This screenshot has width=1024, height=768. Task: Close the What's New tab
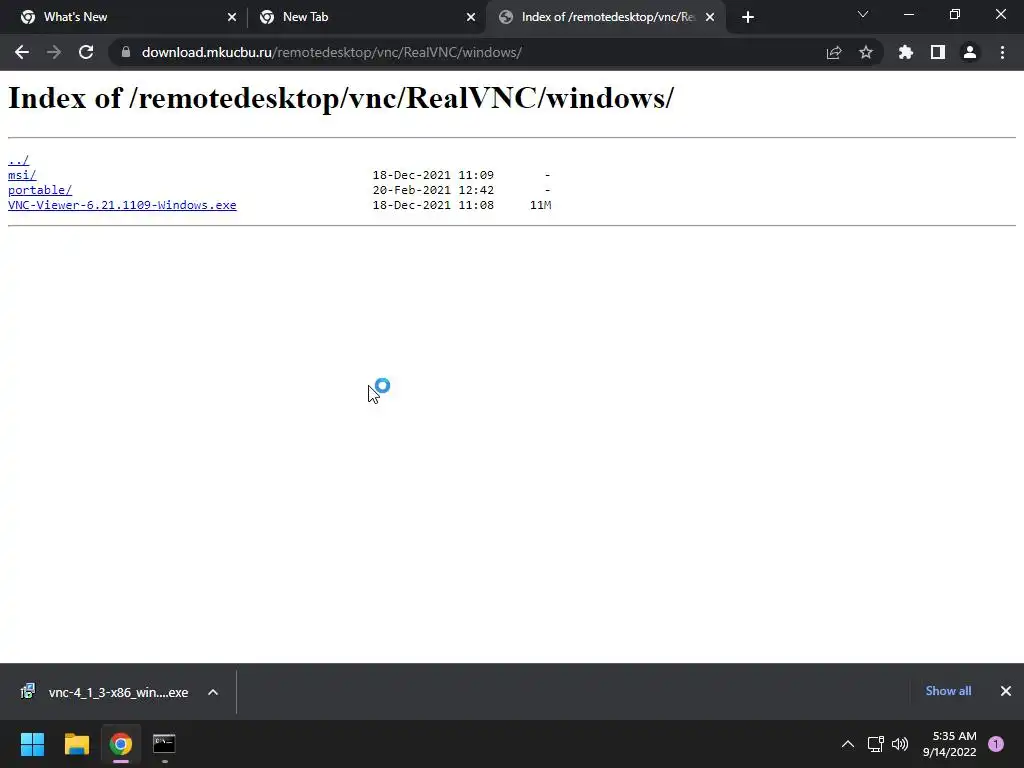pos(232,17)
